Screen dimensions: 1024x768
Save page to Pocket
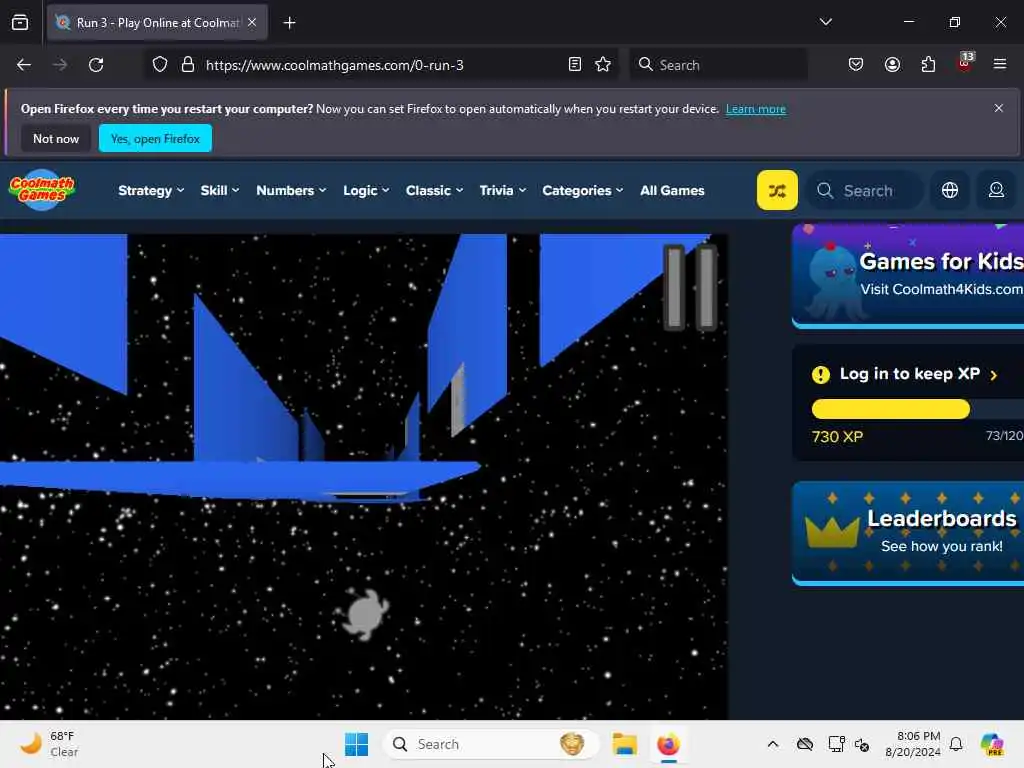(x=856, y=65)
